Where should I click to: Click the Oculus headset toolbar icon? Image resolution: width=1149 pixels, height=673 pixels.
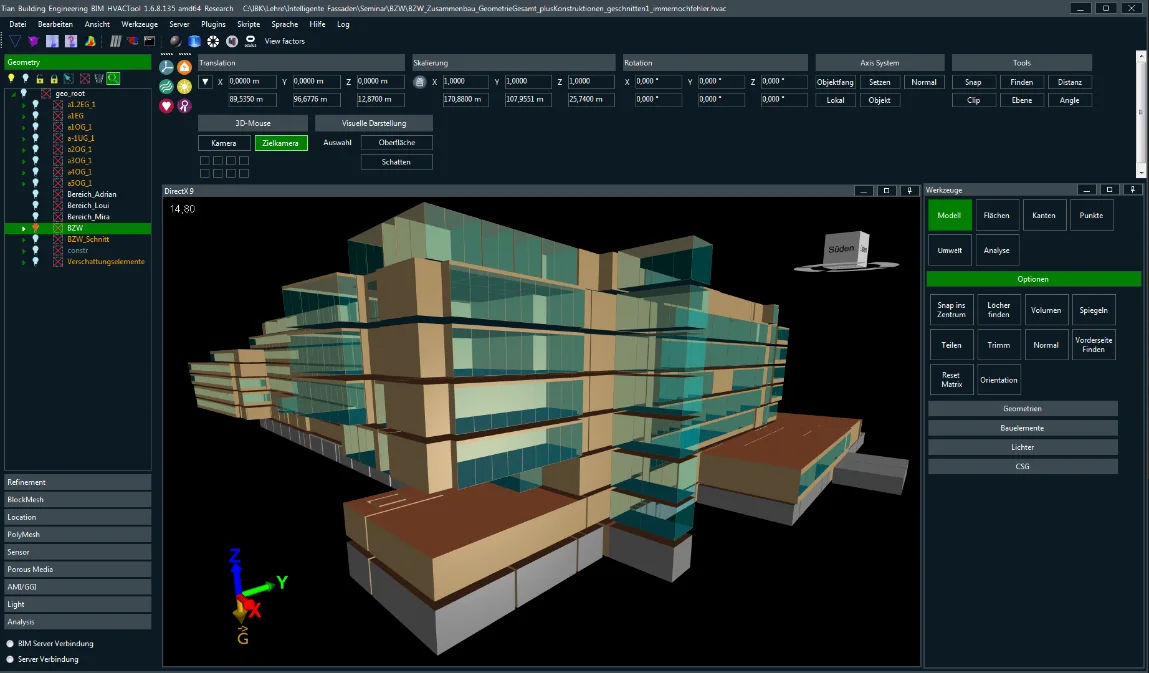coord(251,41)
